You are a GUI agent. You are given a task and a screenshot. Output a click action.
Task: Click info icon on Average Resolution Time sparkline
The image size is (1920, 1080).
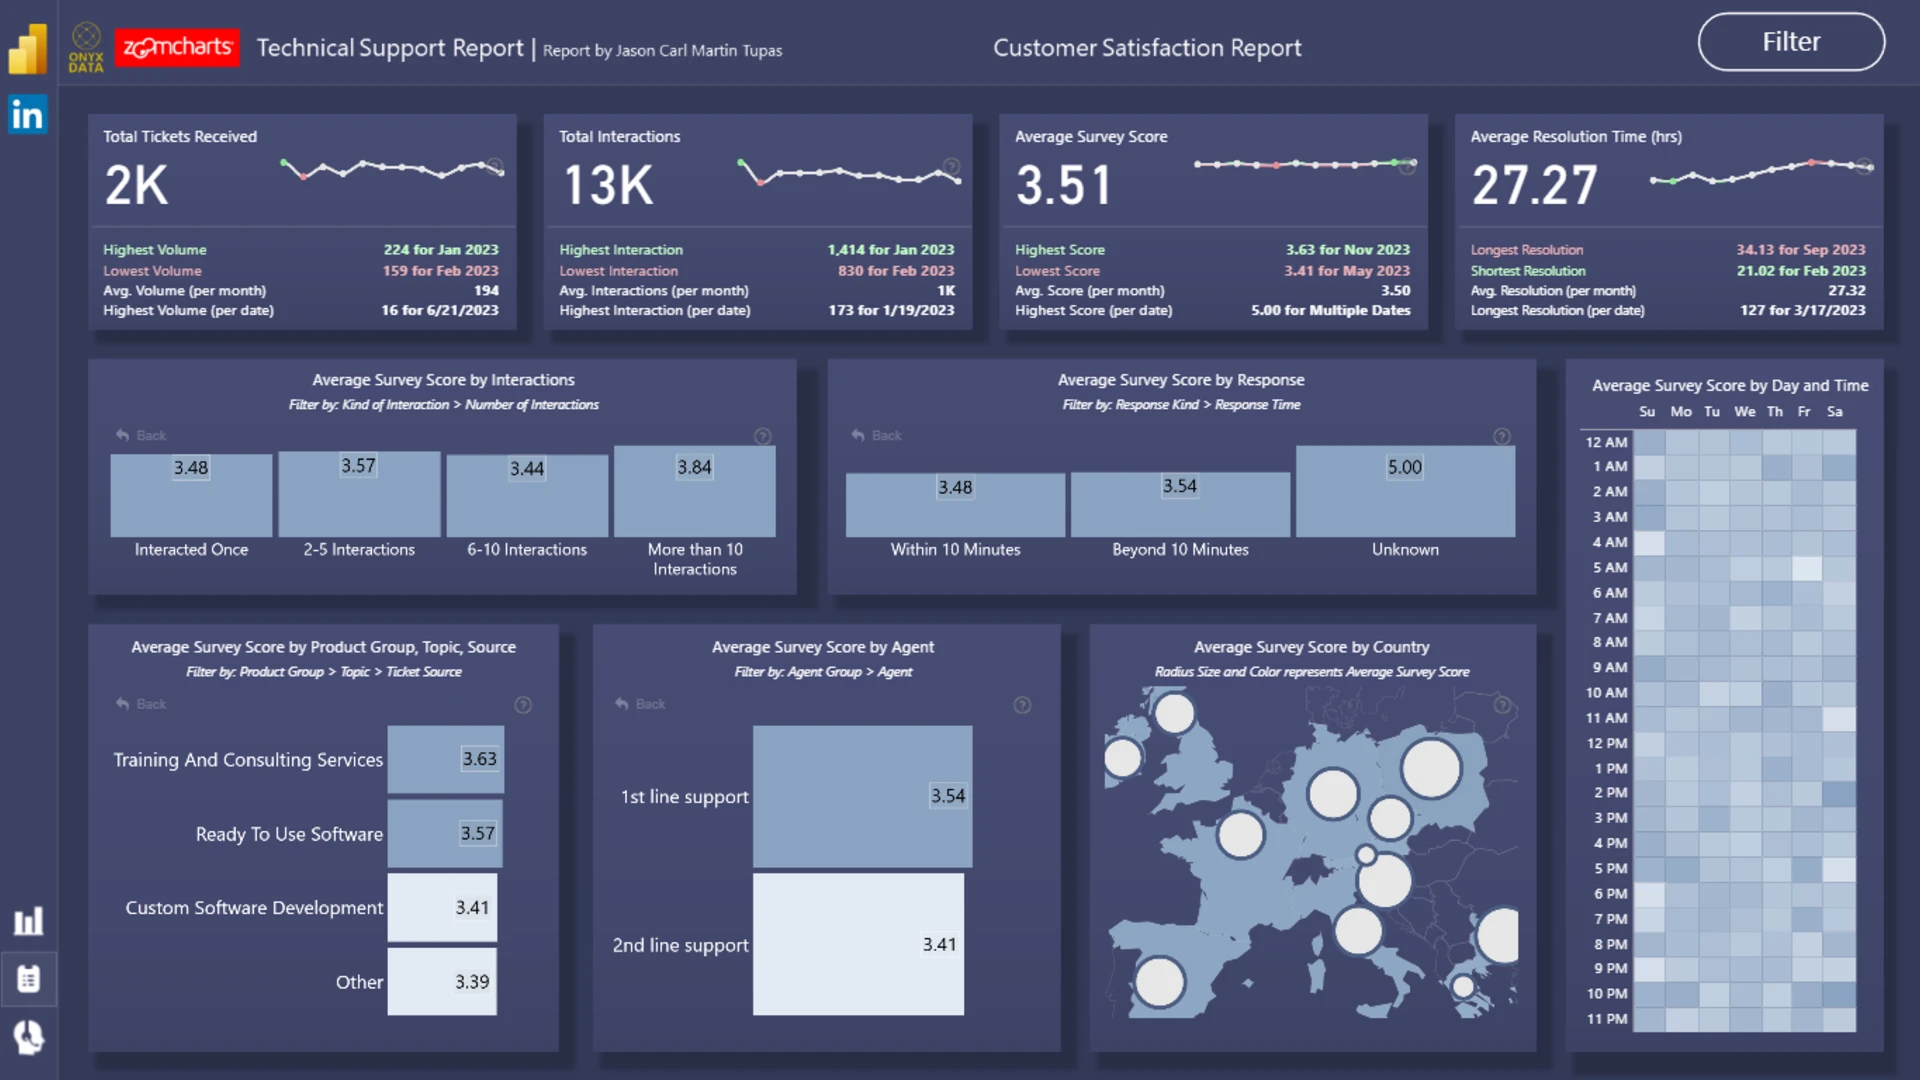pyautogui.click(x=1865, y=167)
